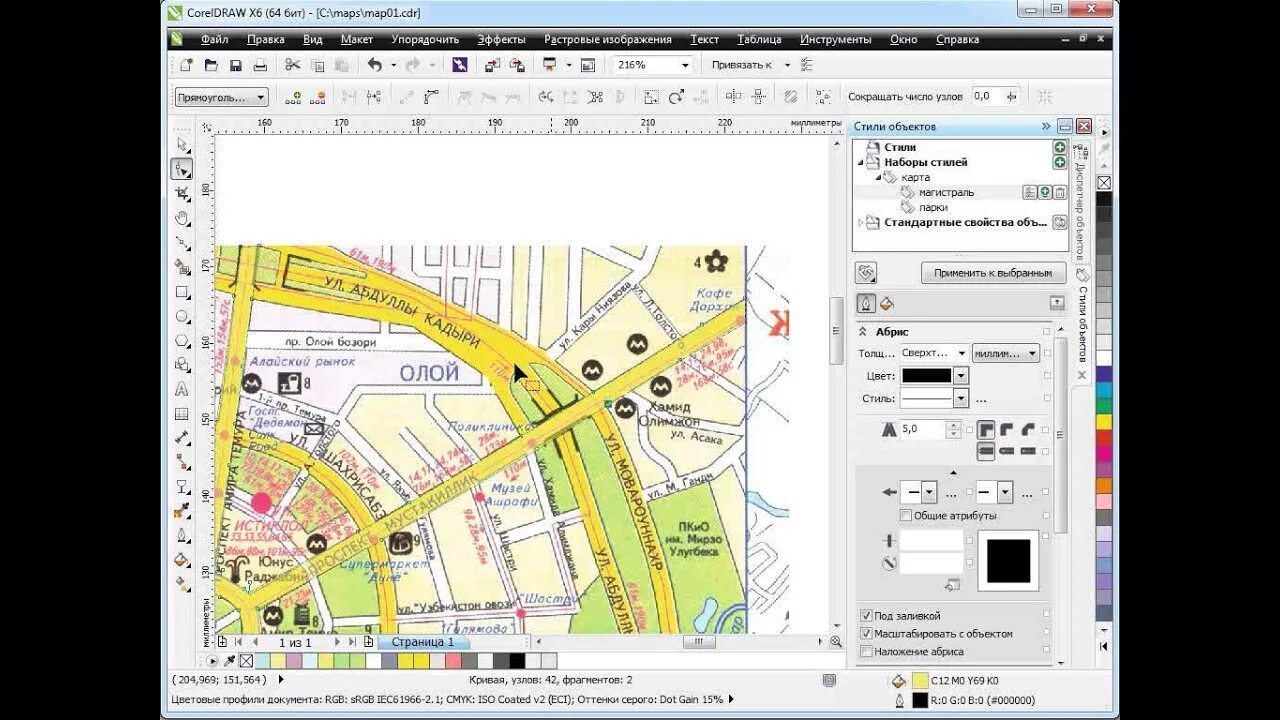The width and height of the screenshot is (1280, 720).
Task: Select the магистраль style item
Action: click(x=946, y=192)
